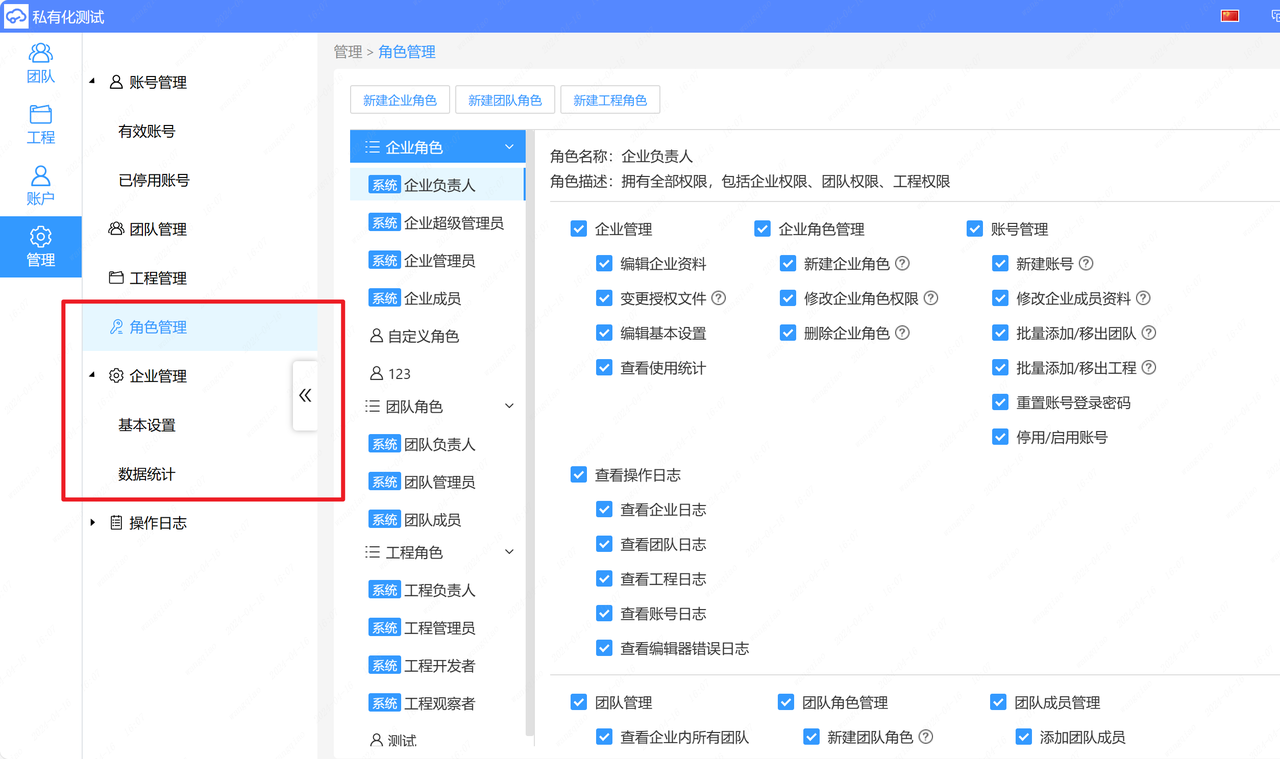Toggle the 查看企业日志 checkbox
This screenshot has height=759, width=1280.
(604, 509)
